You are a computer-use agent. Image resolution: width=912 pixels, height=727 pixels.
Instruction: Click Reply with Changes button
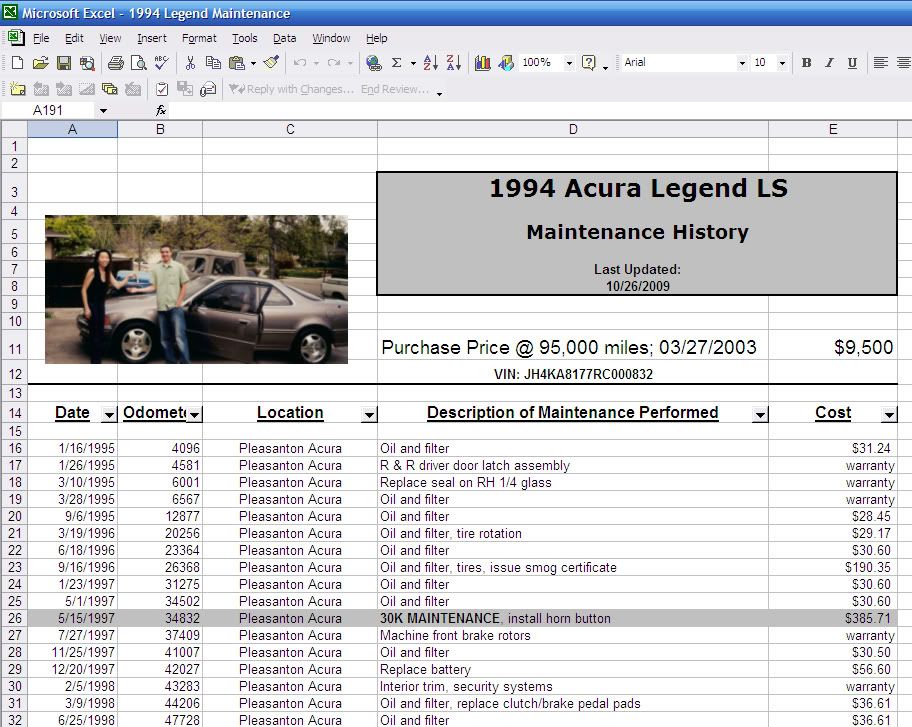(x=291, y=89)
